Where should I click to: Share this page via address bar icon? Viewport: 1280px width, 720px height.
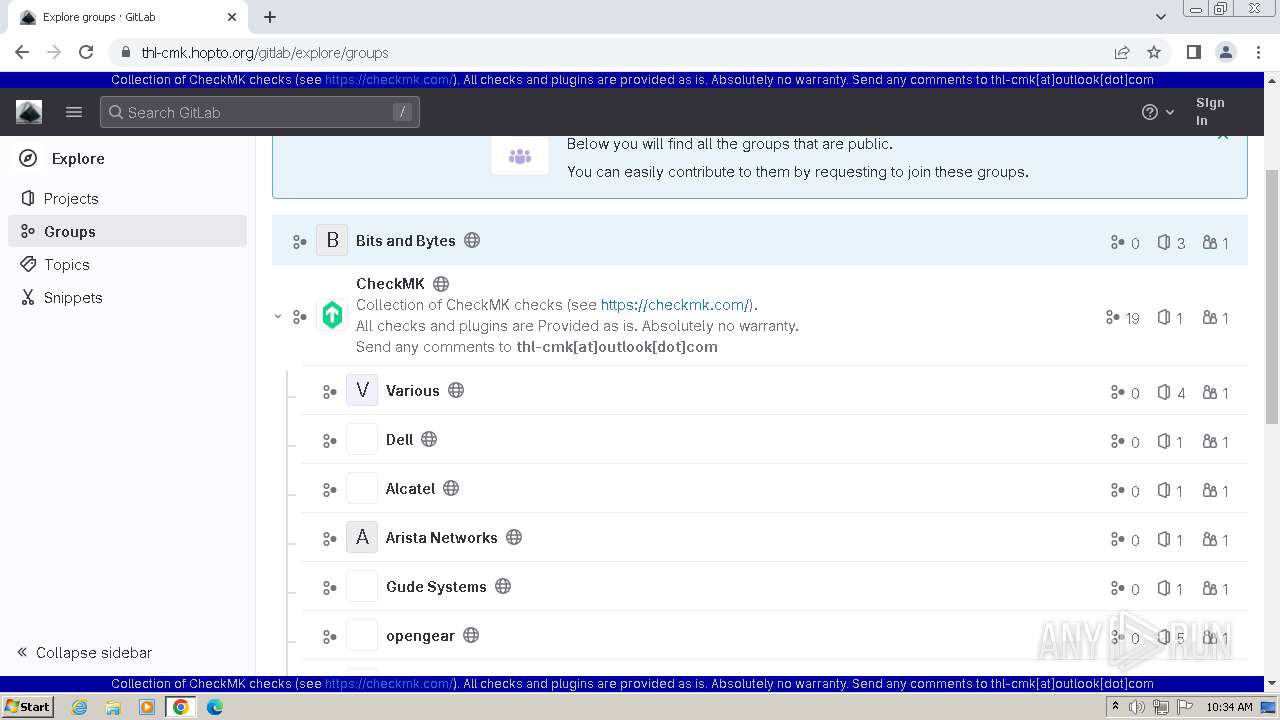[1122, 52]
